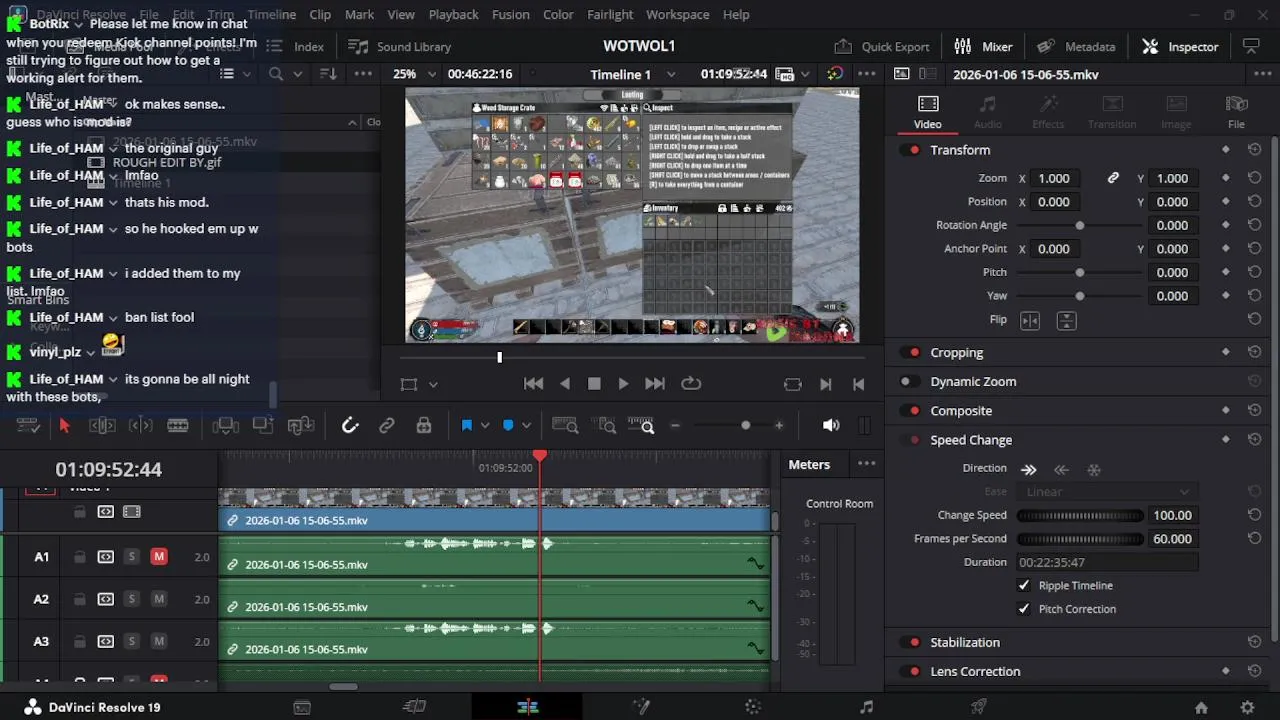
Task: Open the Metadata panel button
Action: click(x=1076, y=47)
